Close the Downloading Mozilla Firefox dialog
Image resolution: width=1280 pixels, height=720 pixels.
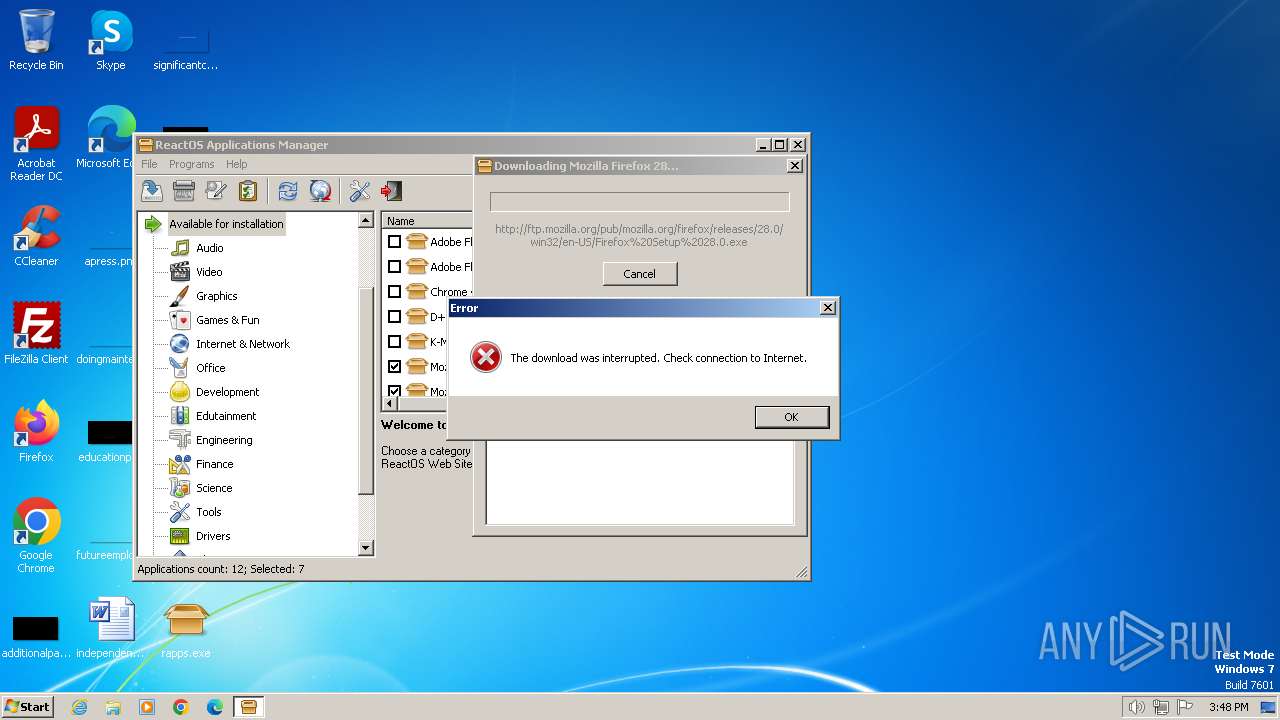[795, 166]
